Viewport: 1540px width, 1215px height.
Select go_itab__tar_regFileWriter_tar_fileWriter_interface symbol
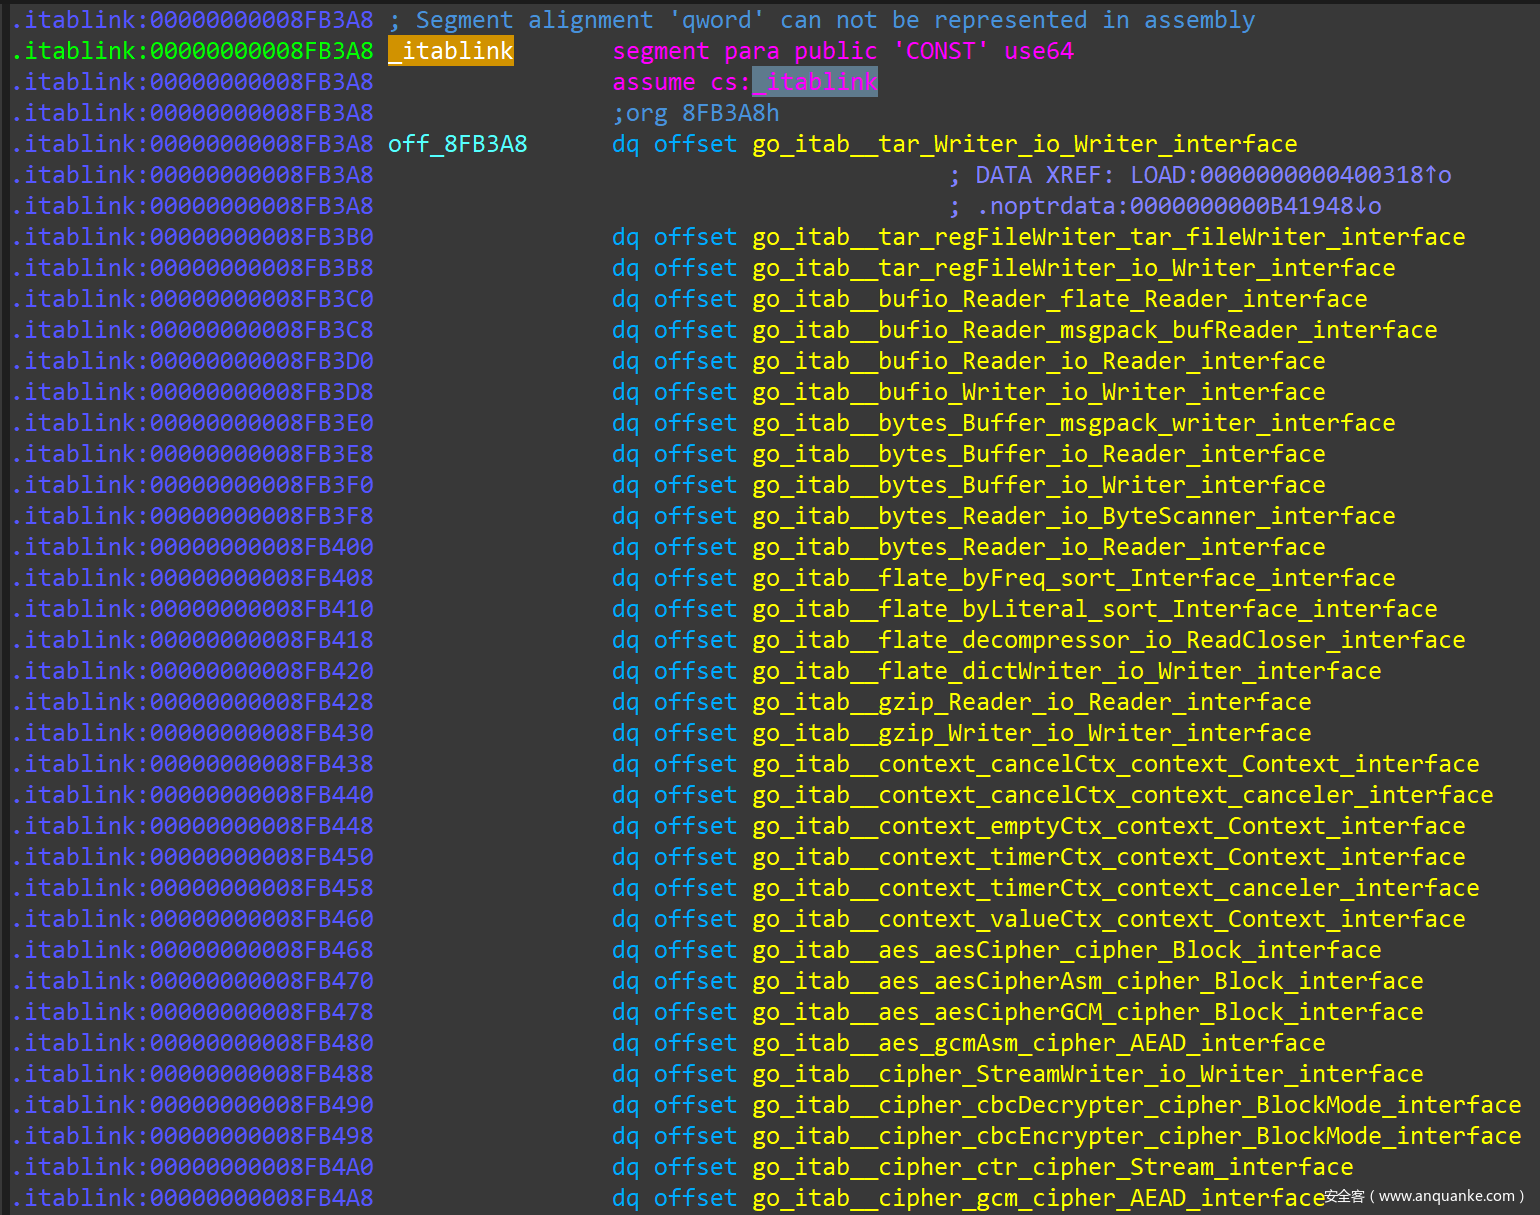click(x=1108, y=237)
